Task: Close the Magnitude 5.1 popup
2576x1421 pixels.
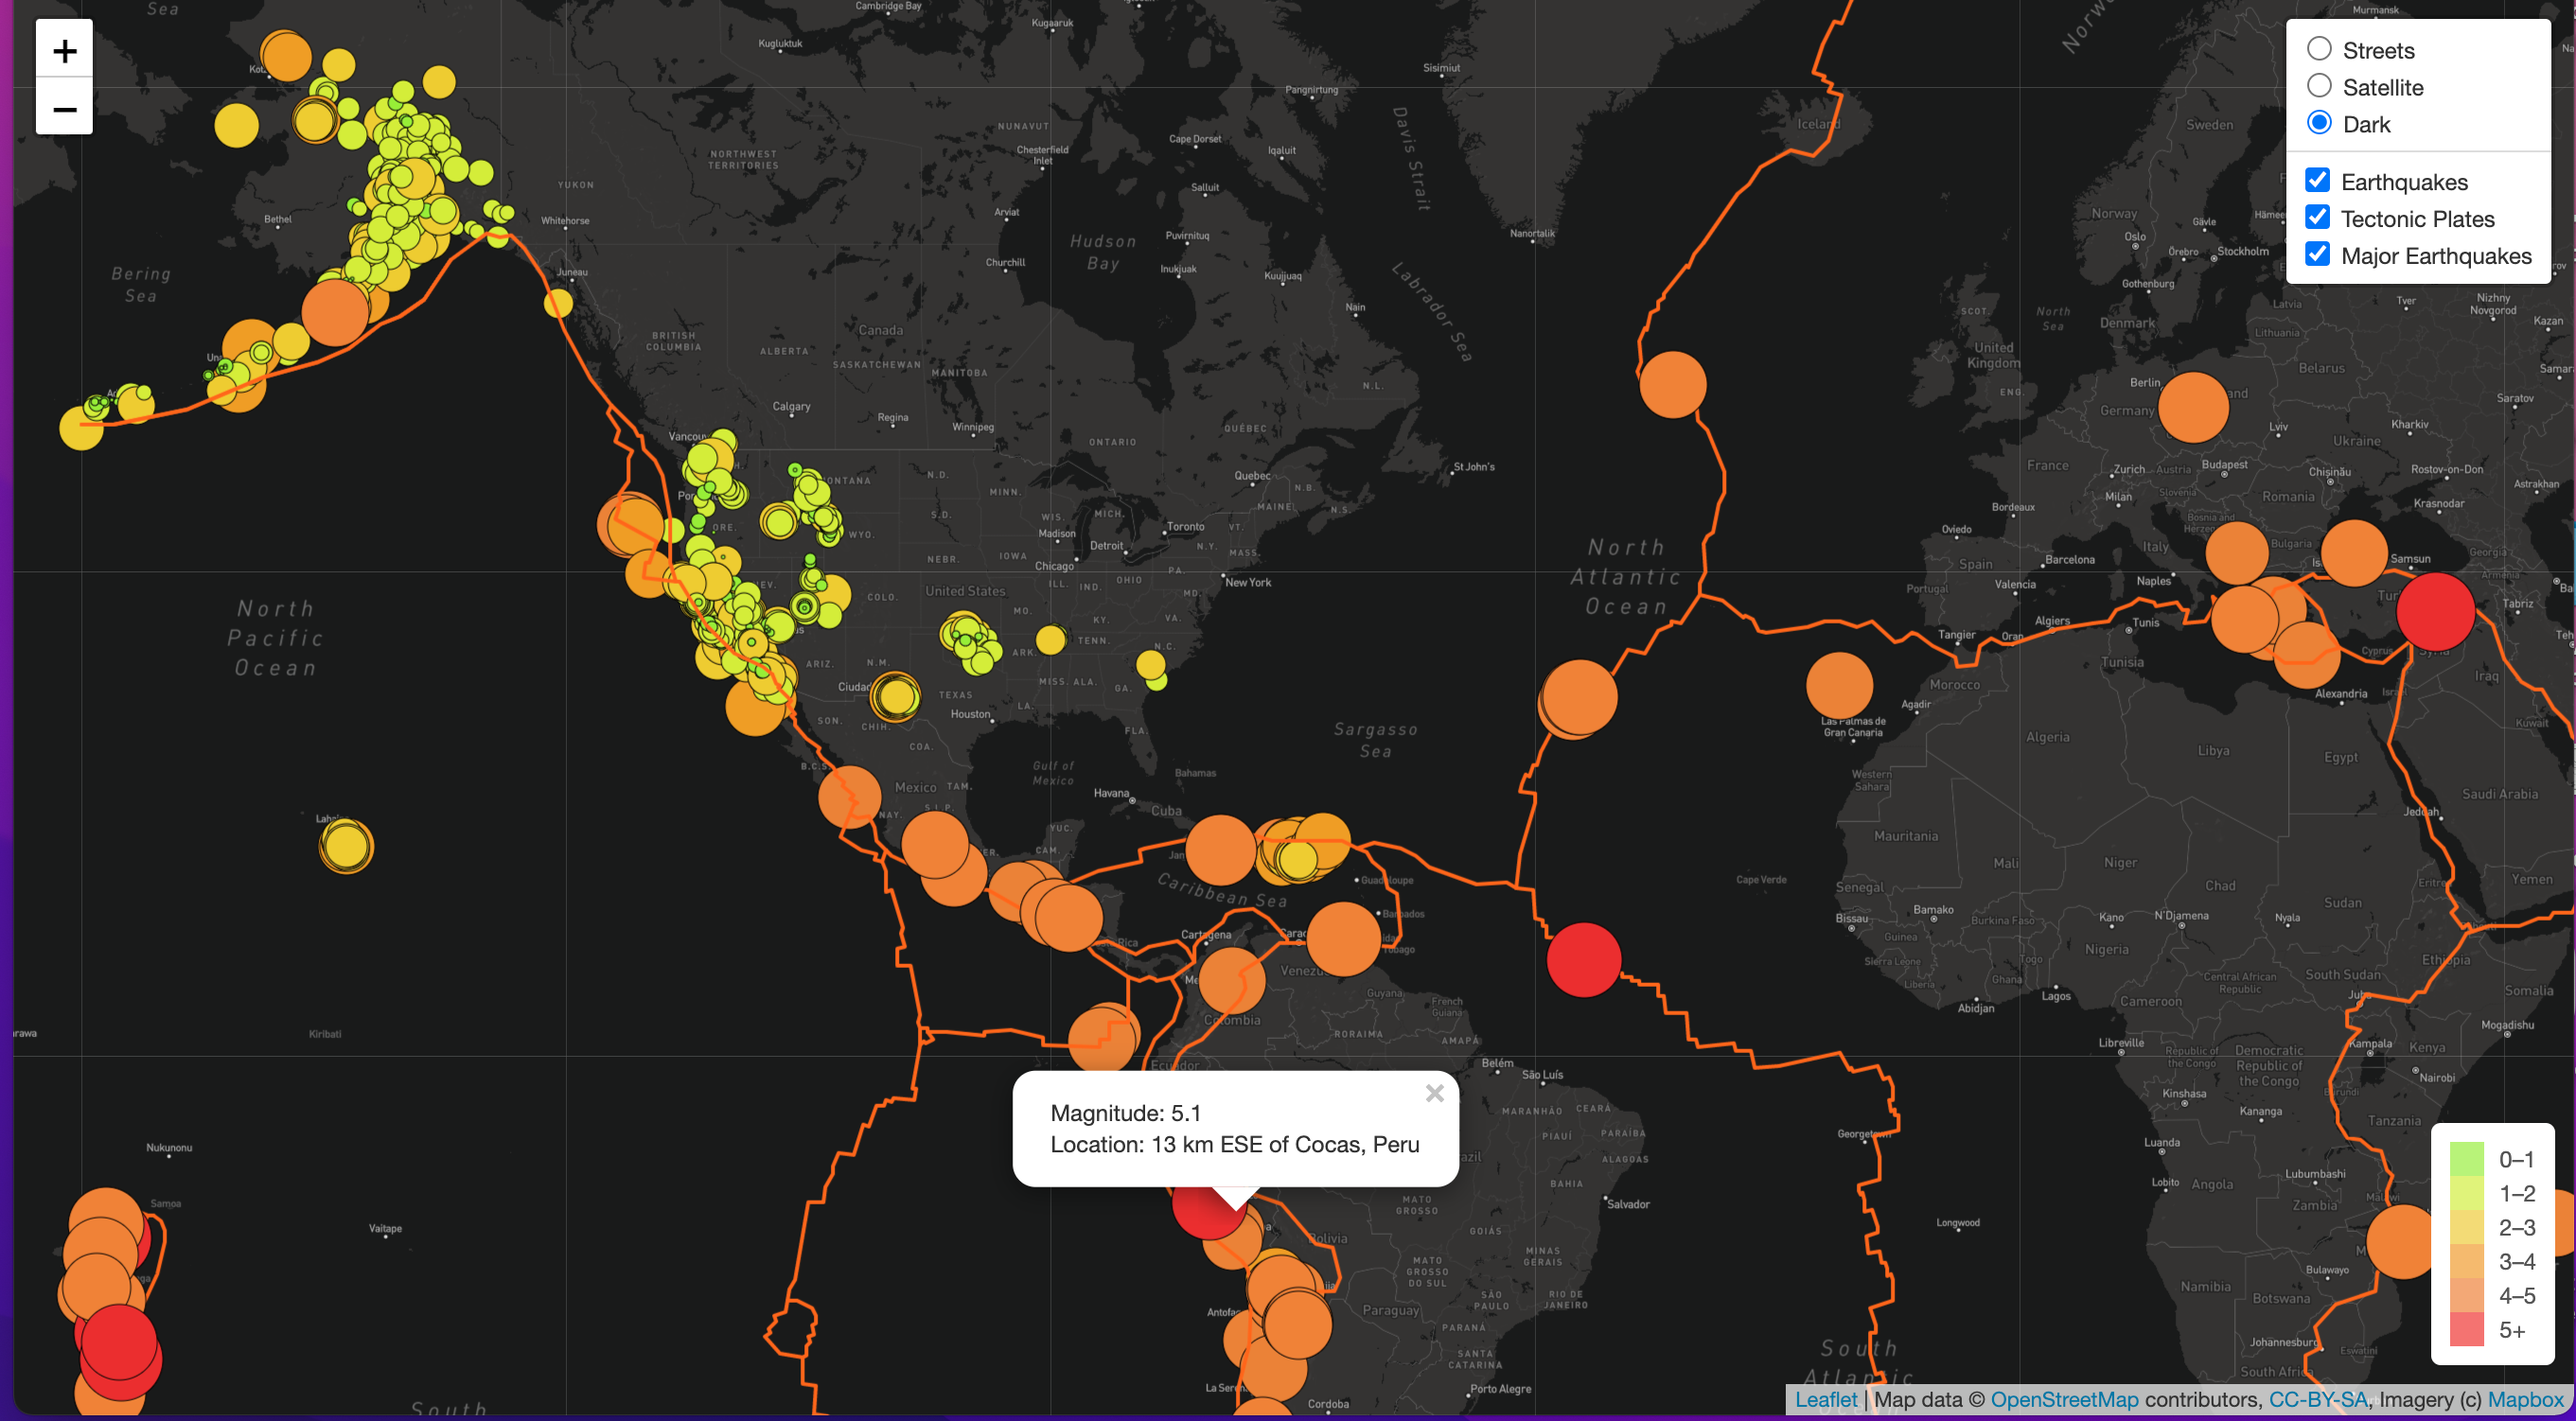Action: tap(1435, 1093)
